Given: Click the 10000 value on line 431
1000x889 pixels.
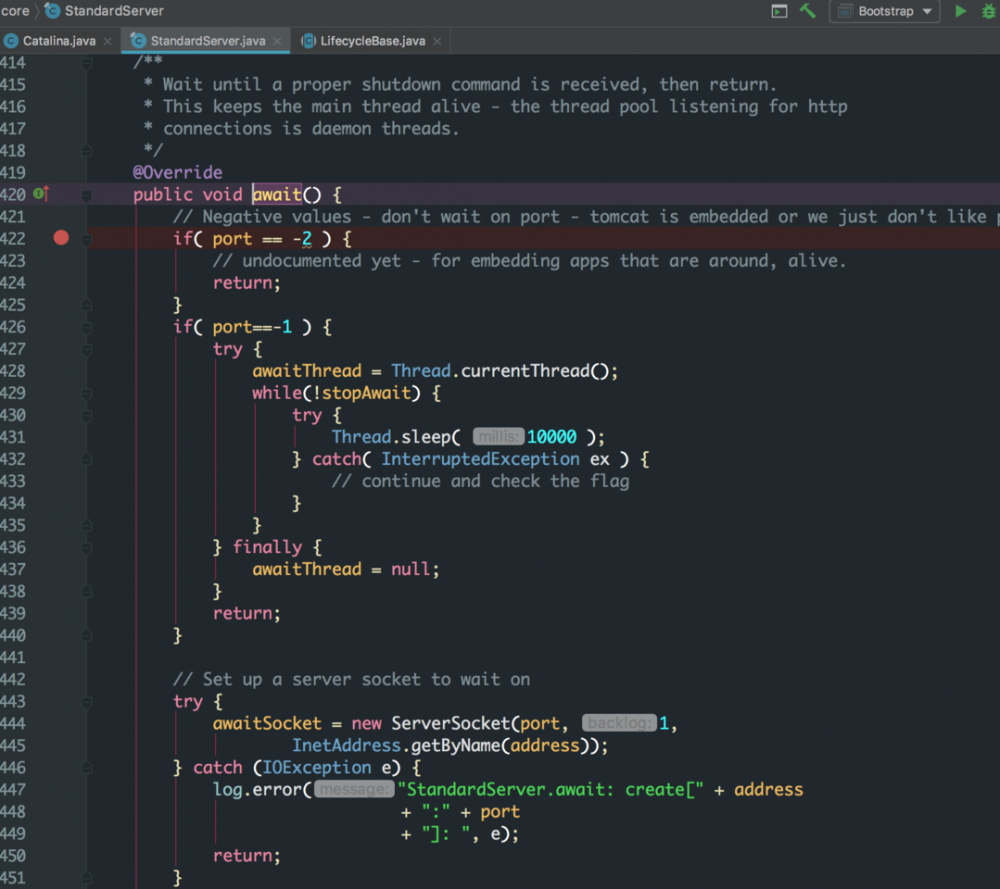Looking at the screenshot, I should point(552,437).
